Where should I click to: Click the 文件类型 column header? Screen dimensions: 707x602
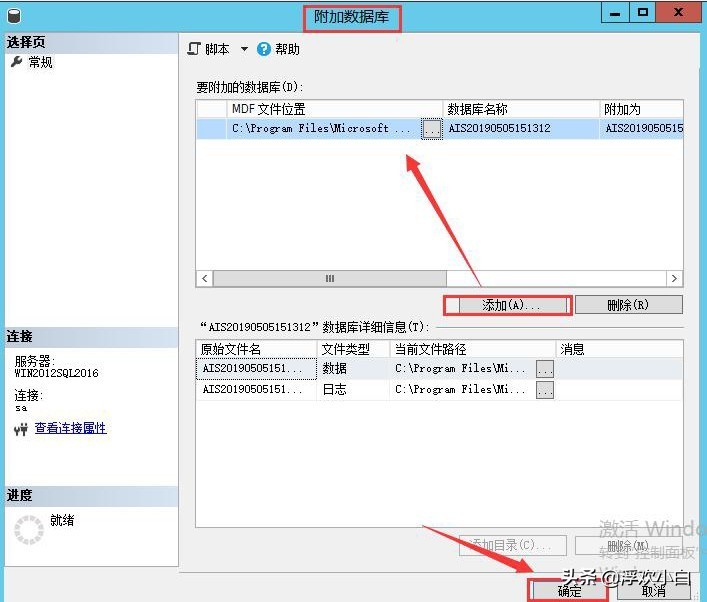point(354,349)
